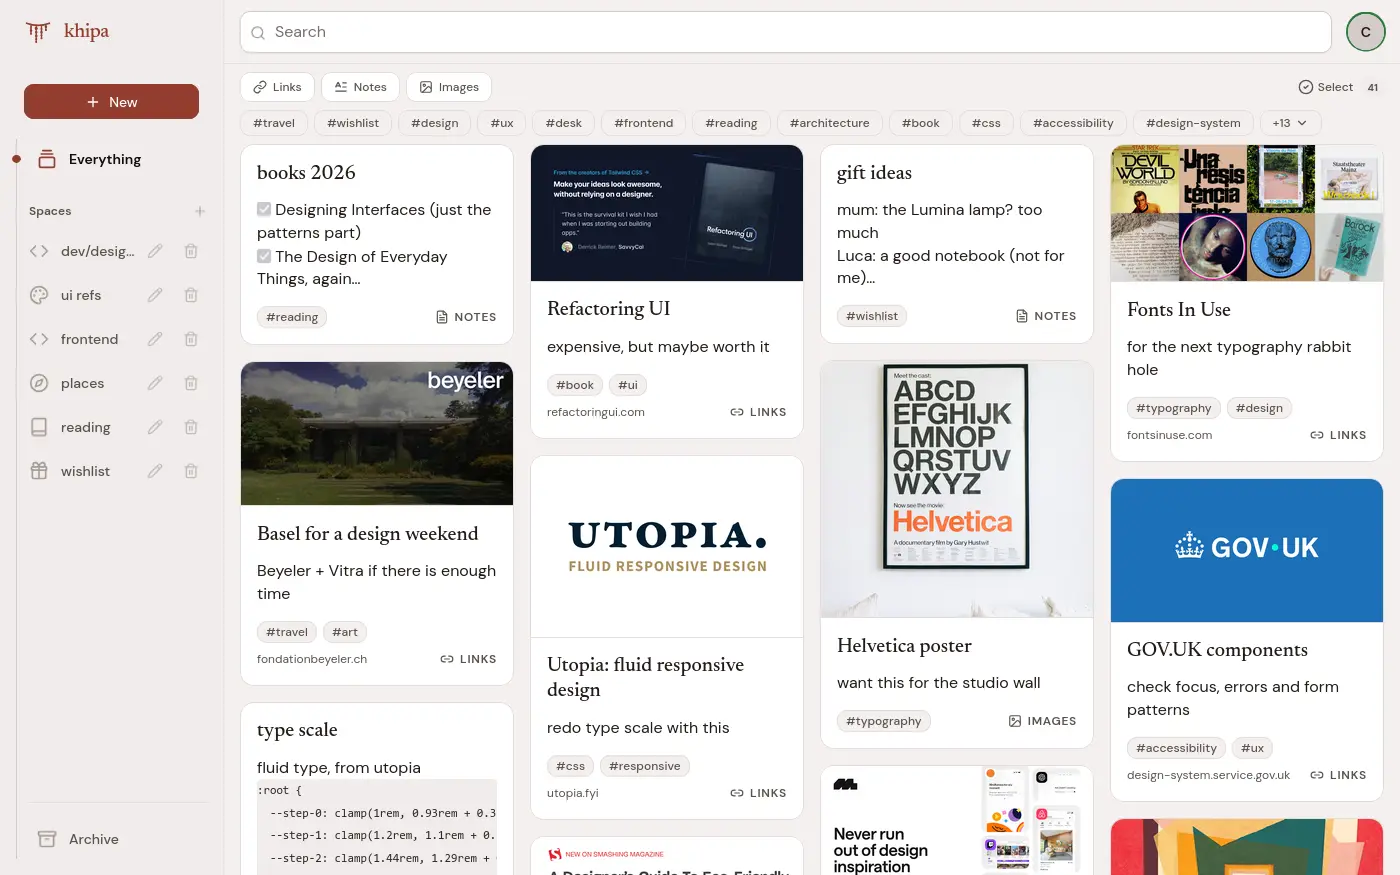
Task: Open the Fonts In Use collage image
Action: coord(1247,213)
